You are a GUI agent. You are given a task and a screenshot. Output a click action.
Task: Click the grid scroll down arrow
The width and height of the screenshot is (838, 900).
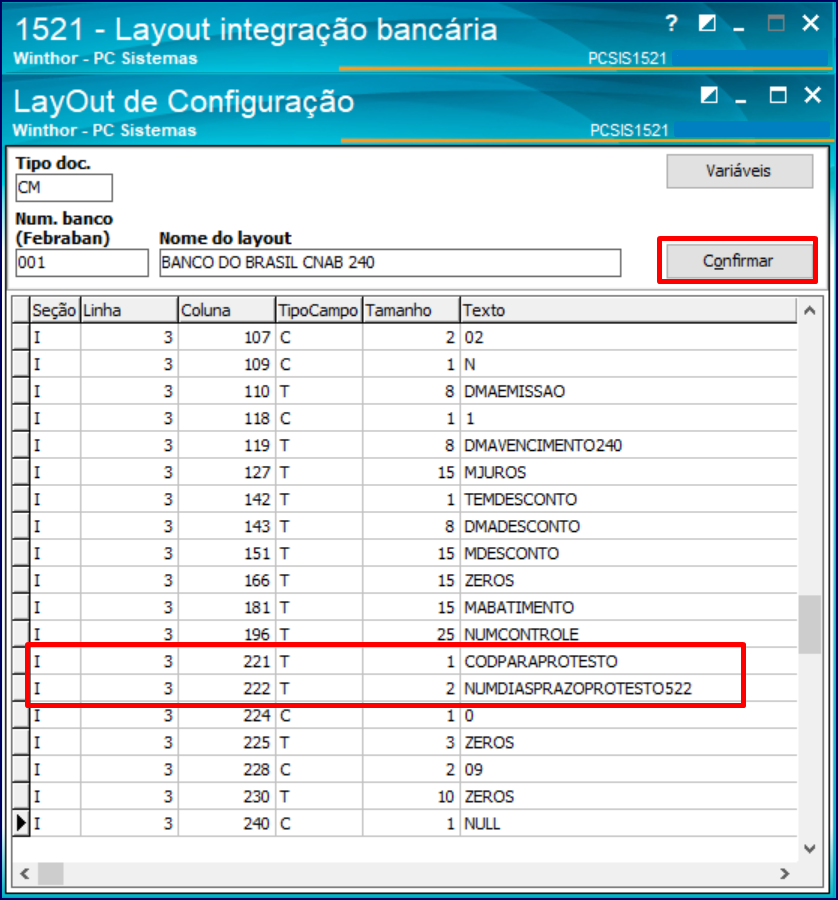click(x=810, y=849)
